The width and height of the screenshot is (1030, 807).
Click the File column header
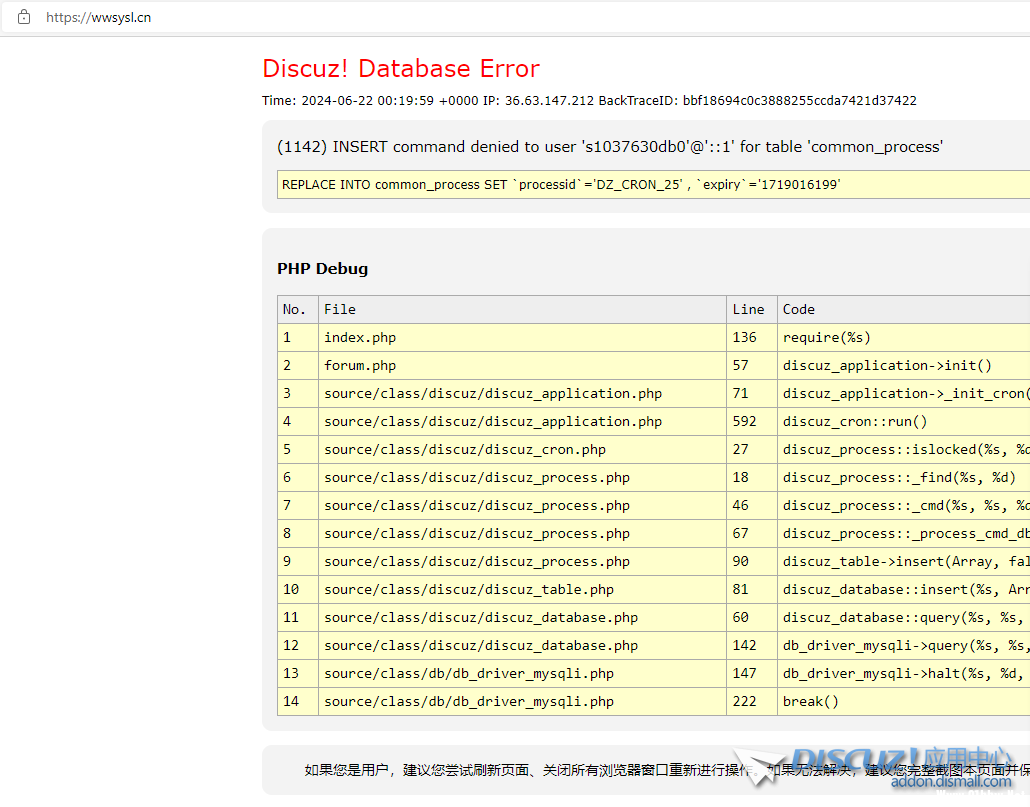pos(340,309)
